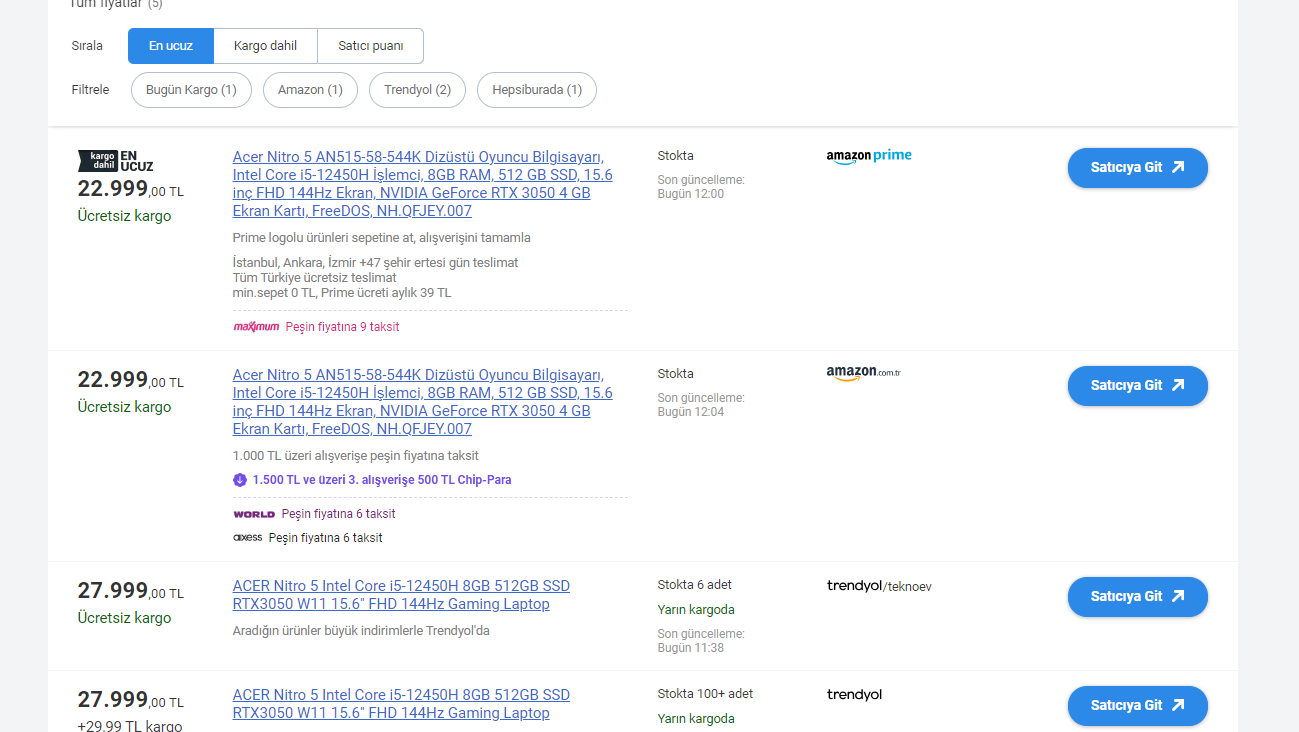Click 'Aradığın ürünler büyük indirimlerle Trendyol'da' text
The image size is (1299, 732).
point(361,631)
